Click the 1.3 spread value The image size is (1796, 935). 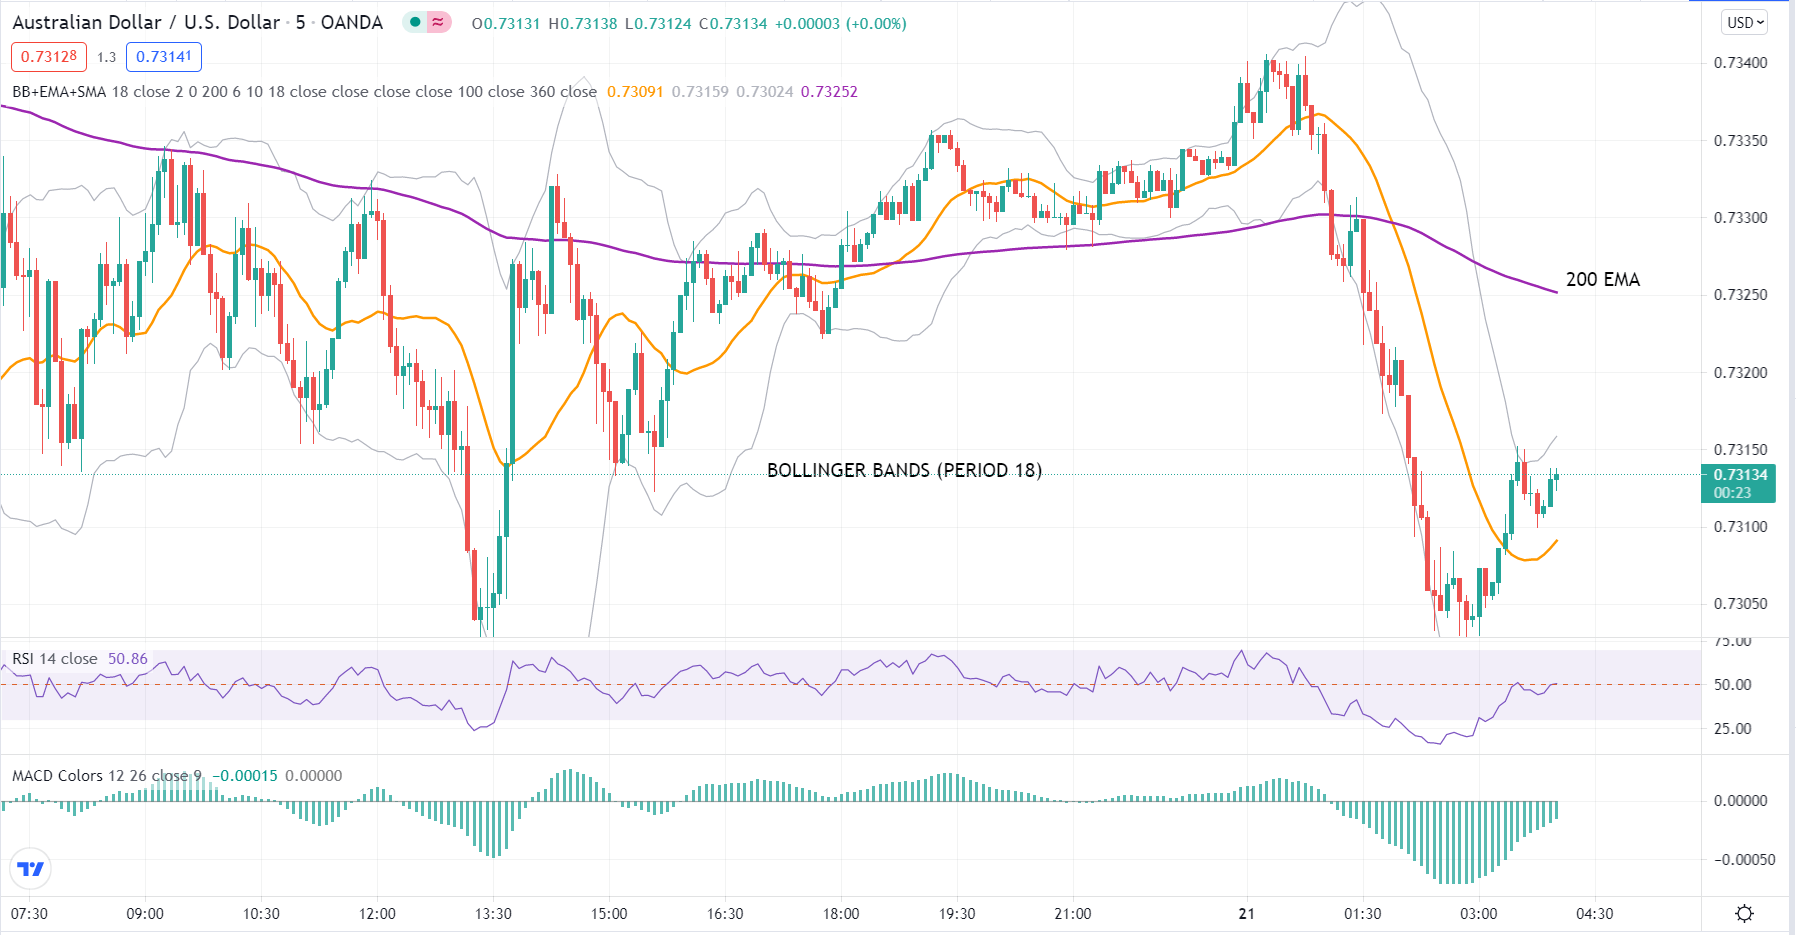[107, 57]
